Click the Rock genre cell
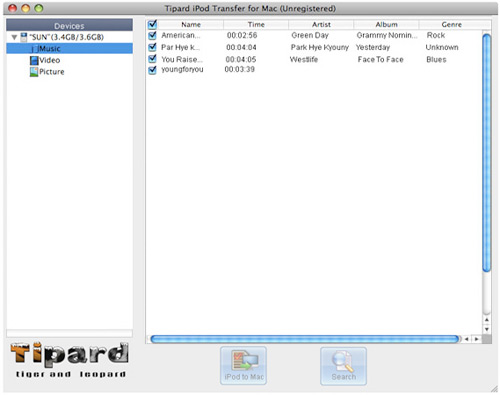 [x=436, y=35]
